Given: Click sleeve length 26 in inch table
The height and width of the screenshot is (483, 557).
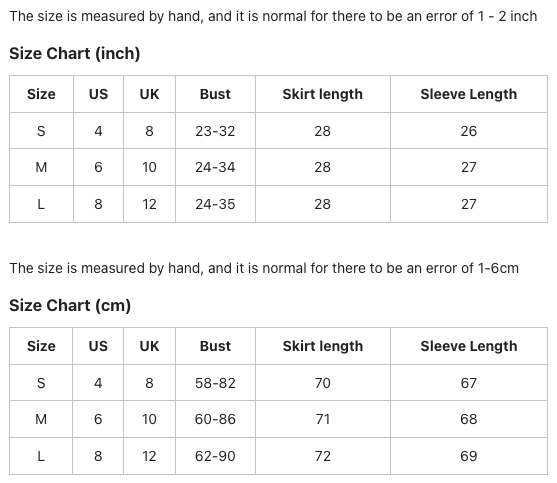Looking at the screenshot, I should point(469,131).
